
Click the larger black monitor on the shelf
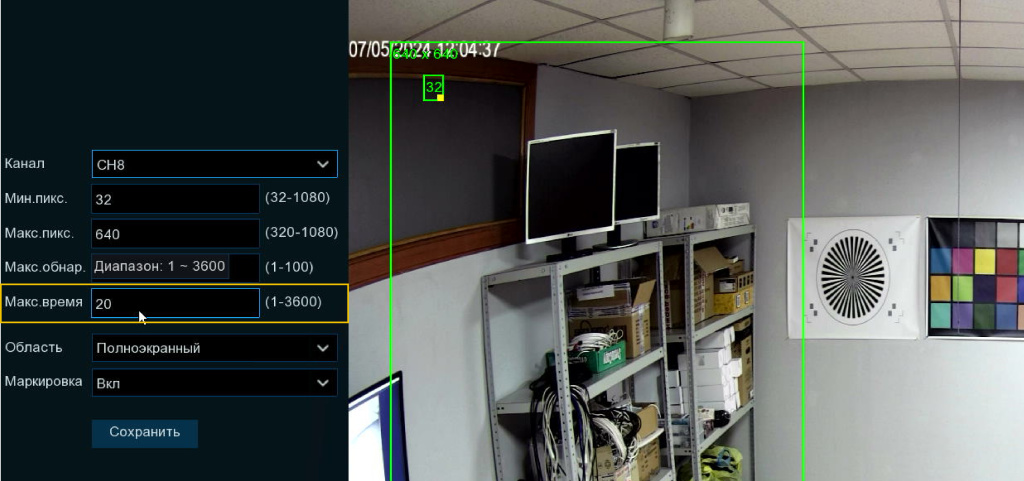tap(571, 186)
